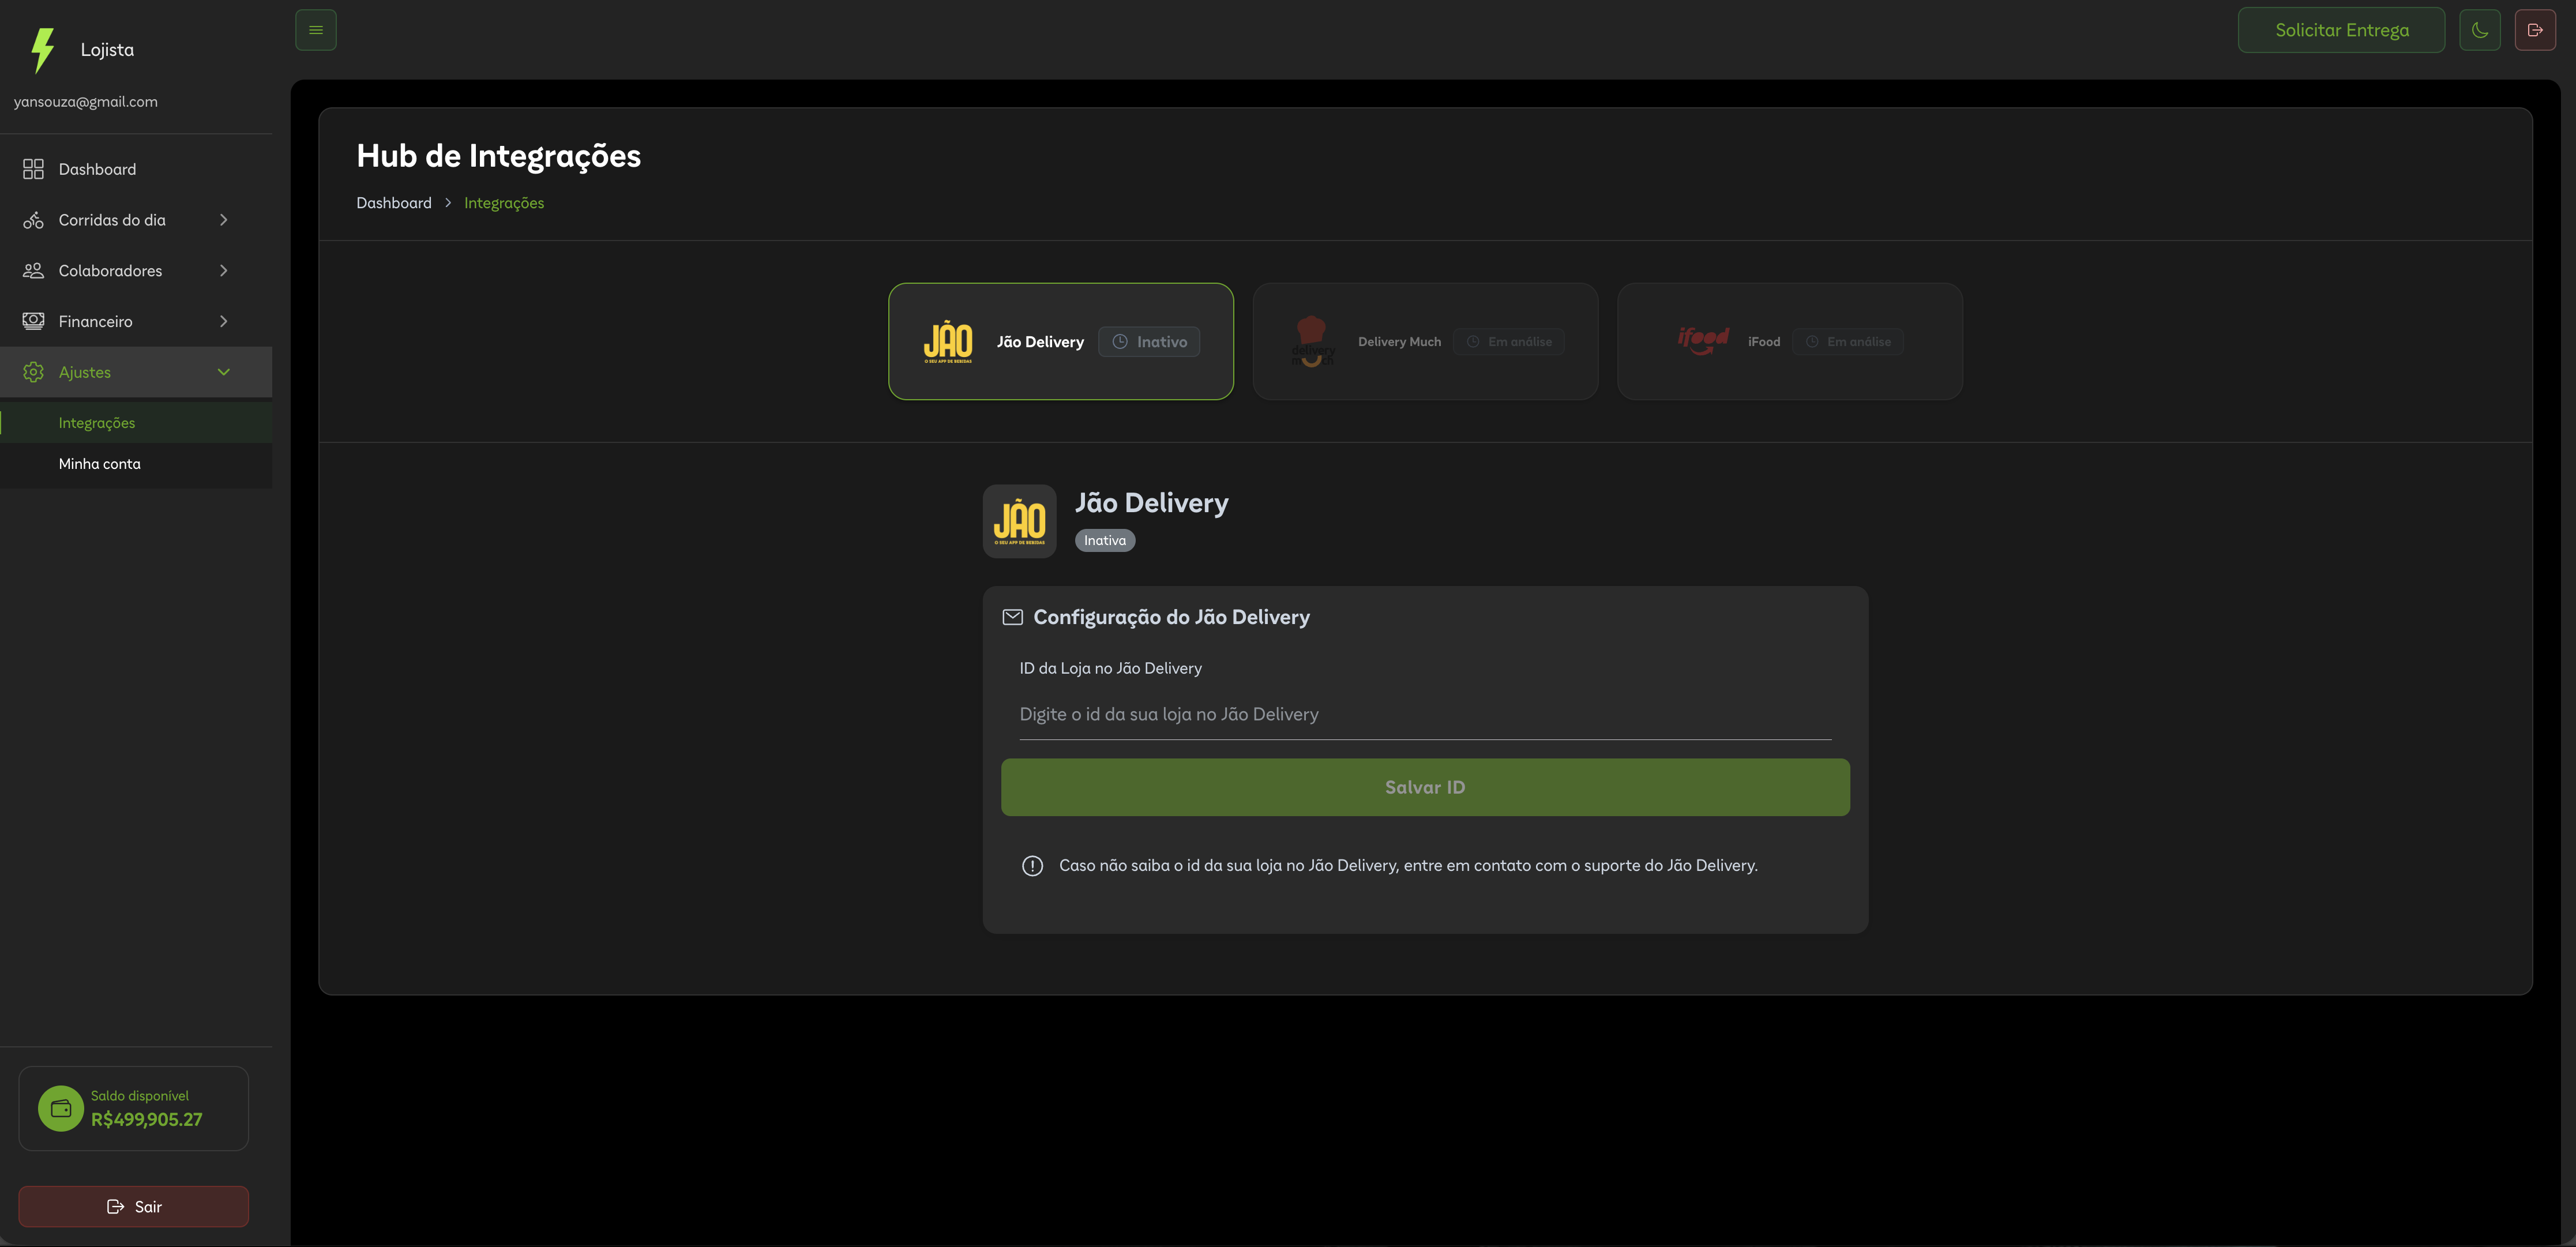2576x1247 pixels.
Task: Select the Jão Delivery integration card
Action: tap(1060, 341)
